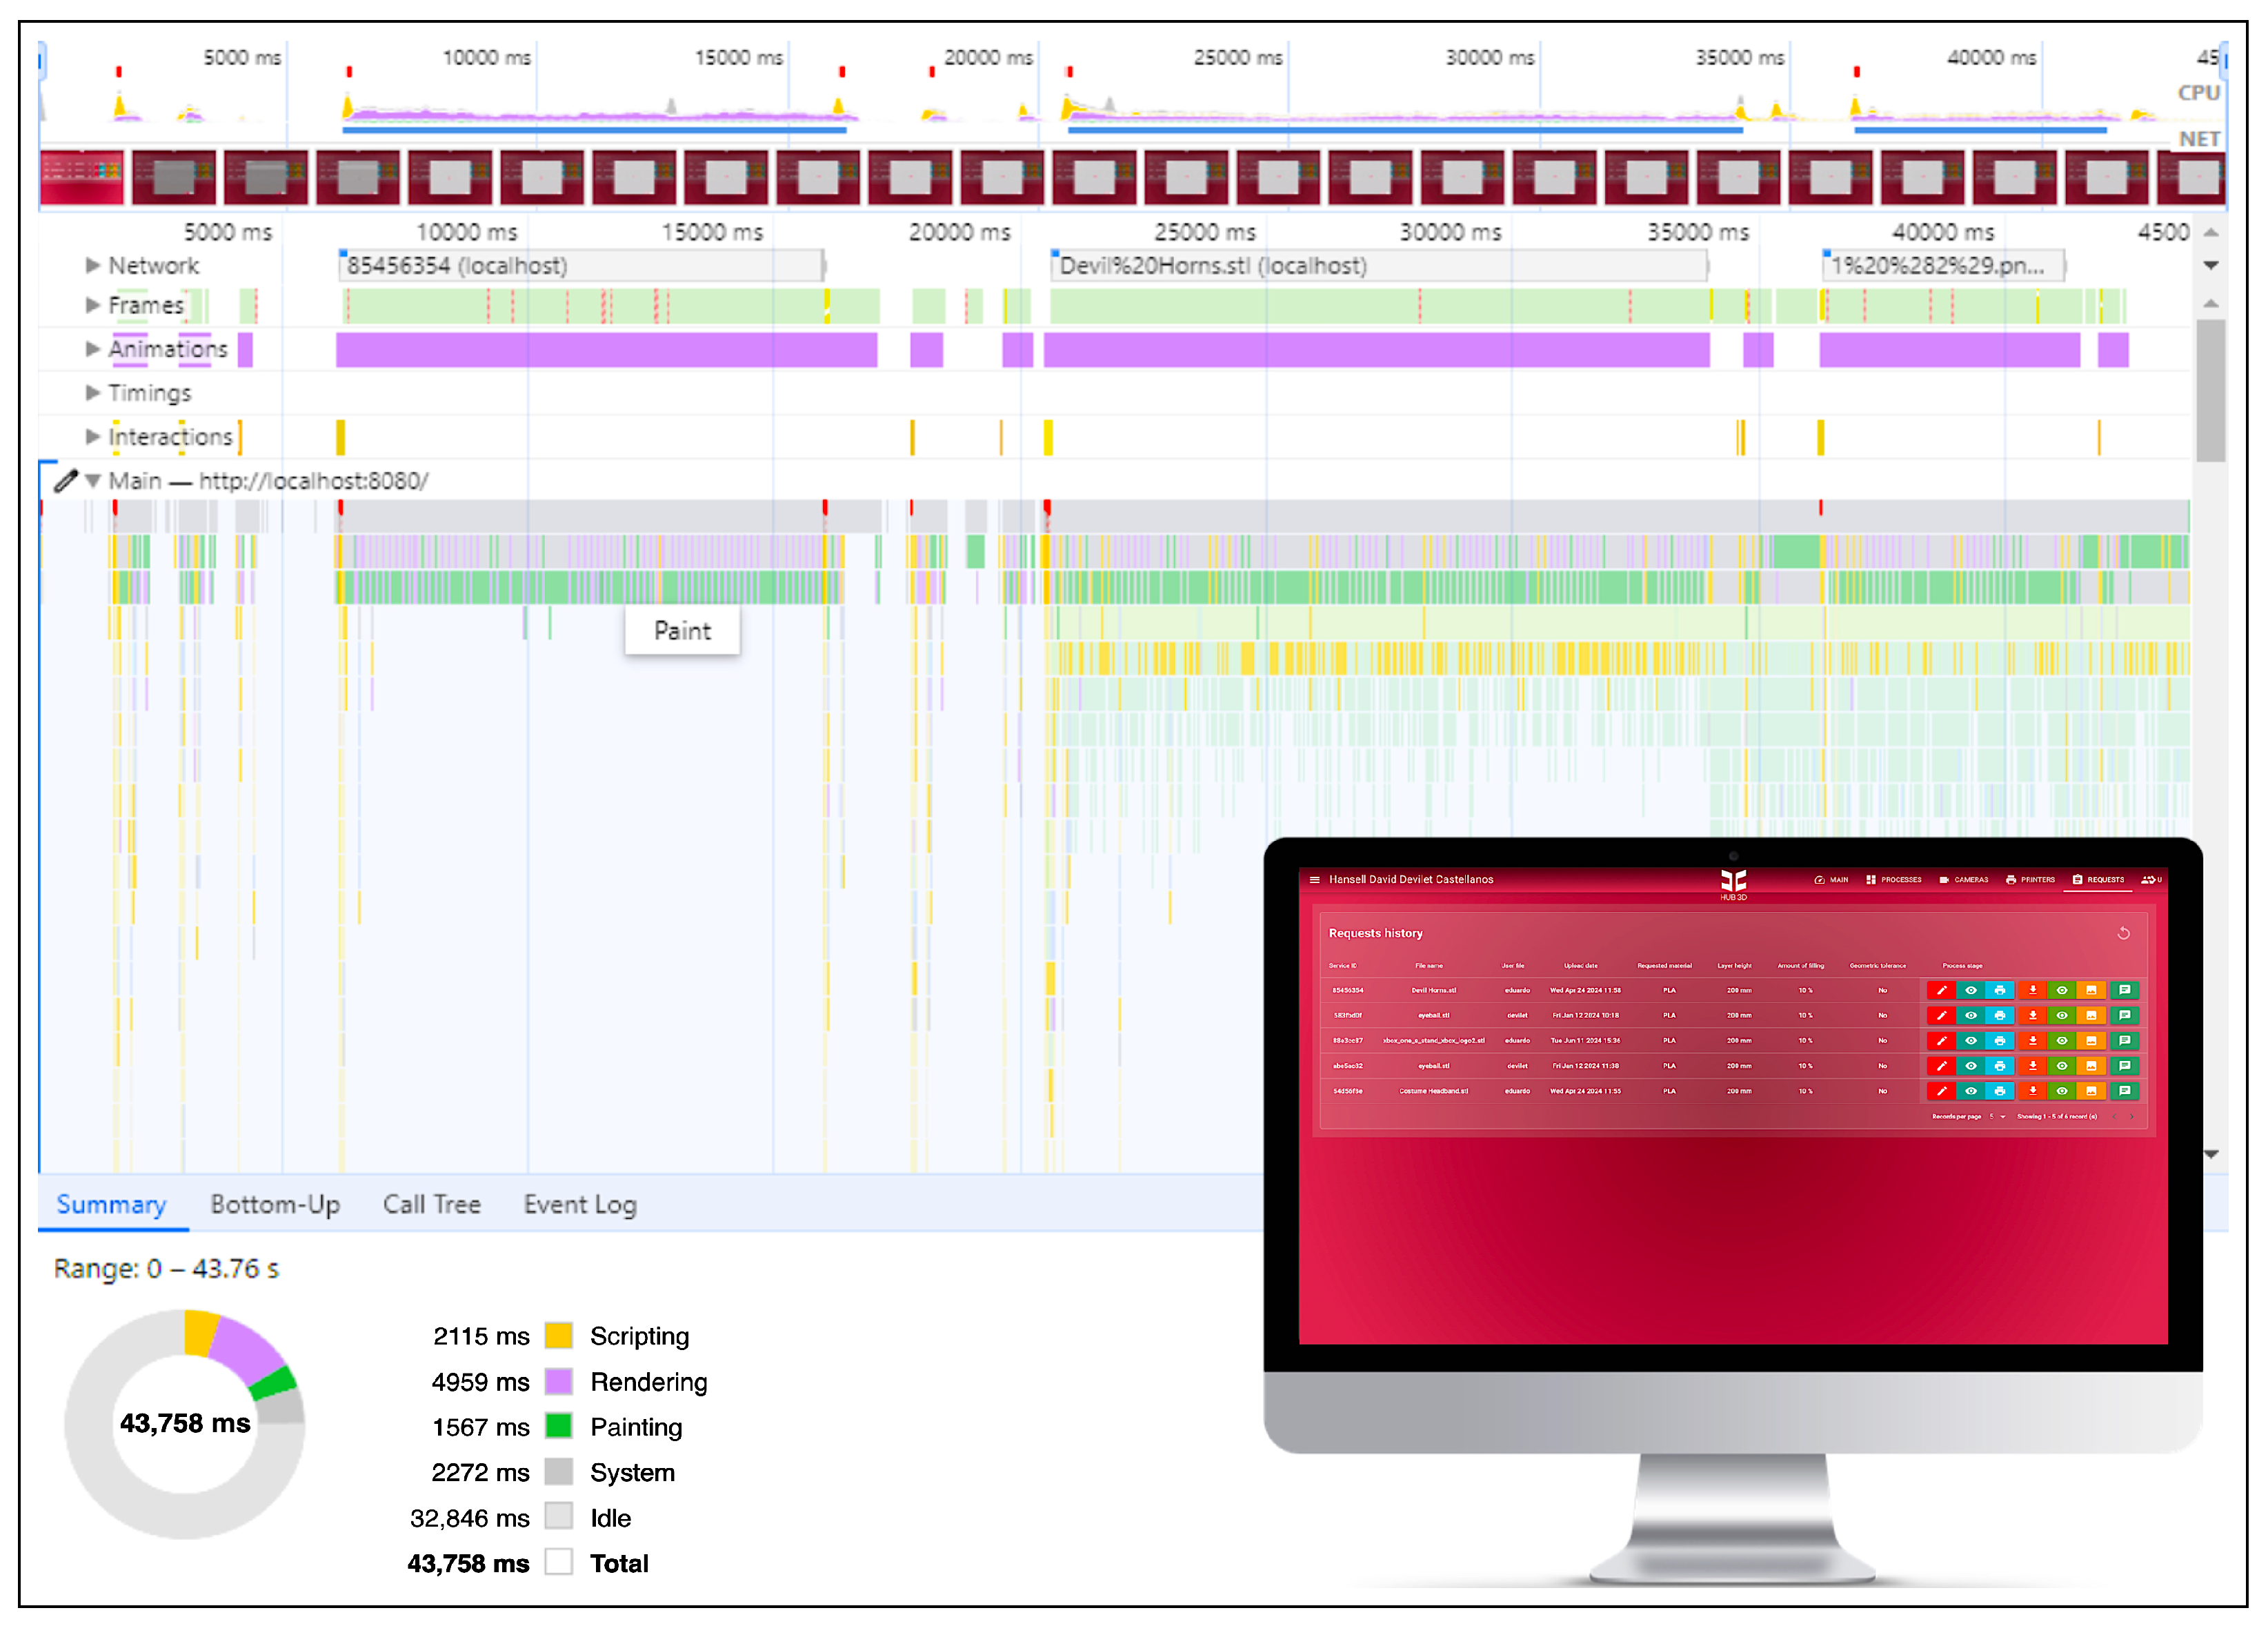Toggle teal eye icon for Devil Horns.stl
The width and height of the screenshot is (2268, 1626).
pyautogui.click(x=1970, y=990)
